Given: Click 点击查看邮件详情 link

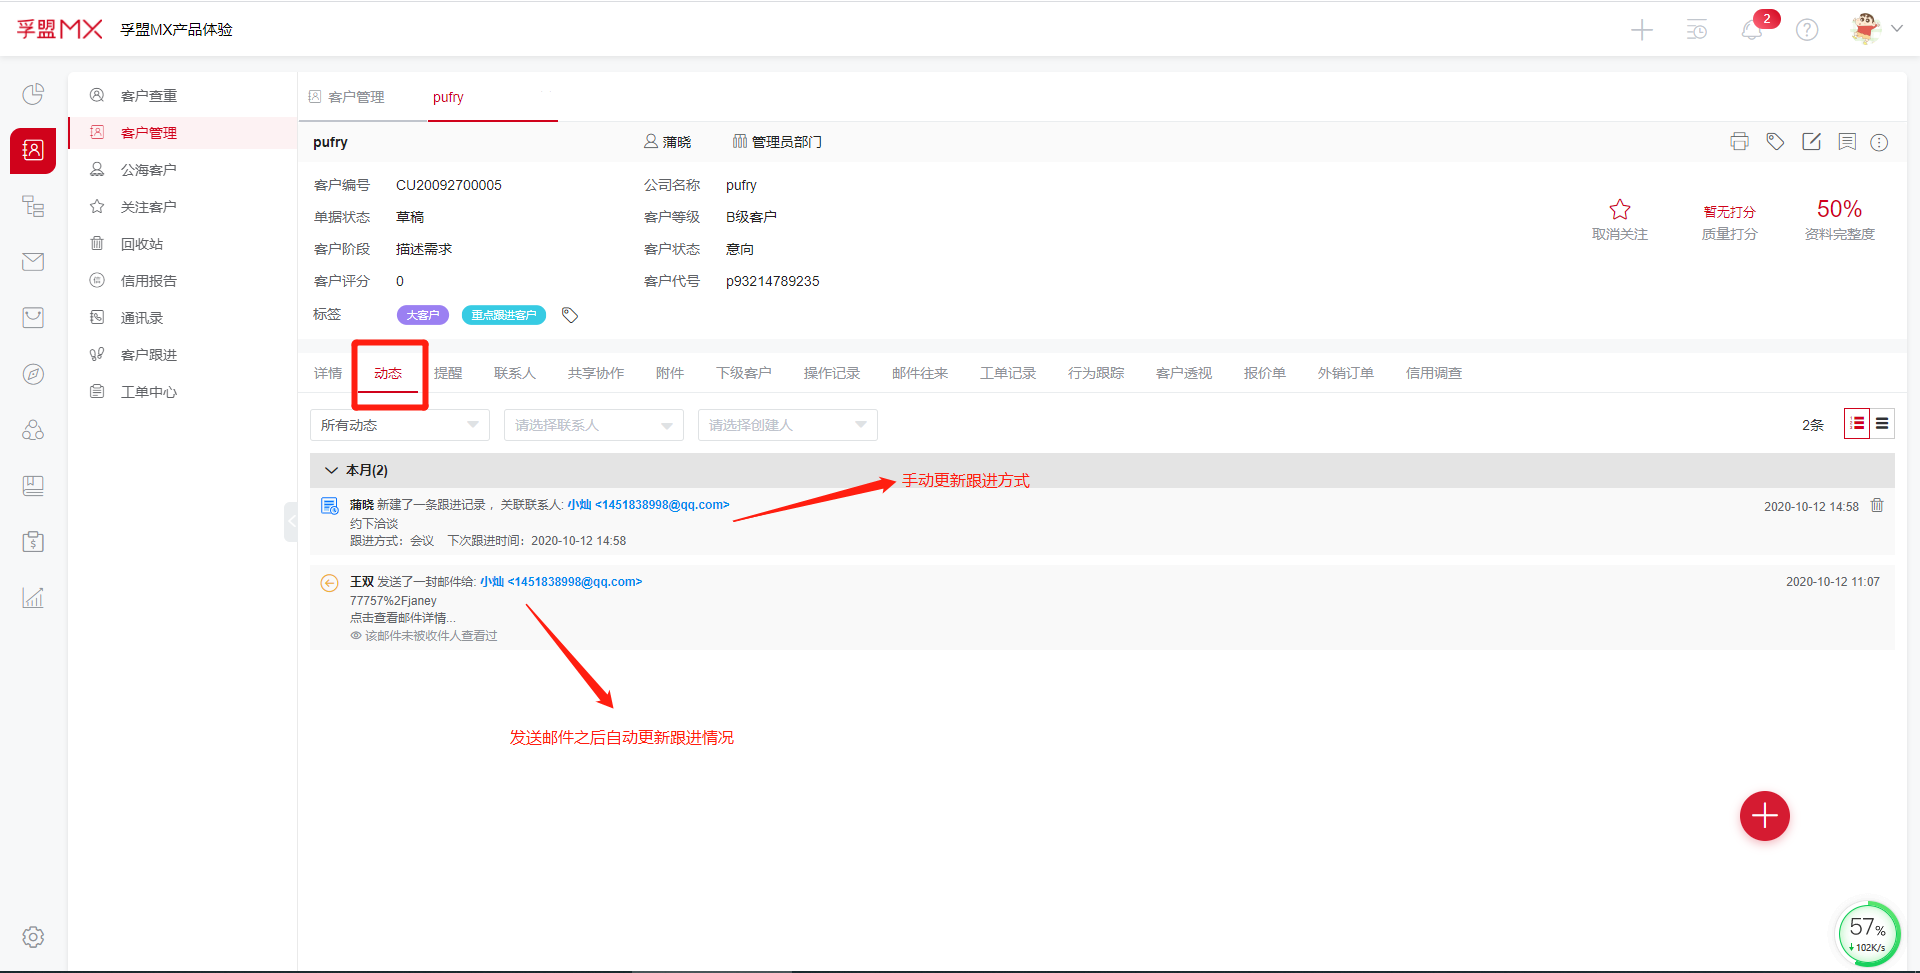Looking at the screenshot, I should pos(402,618).
